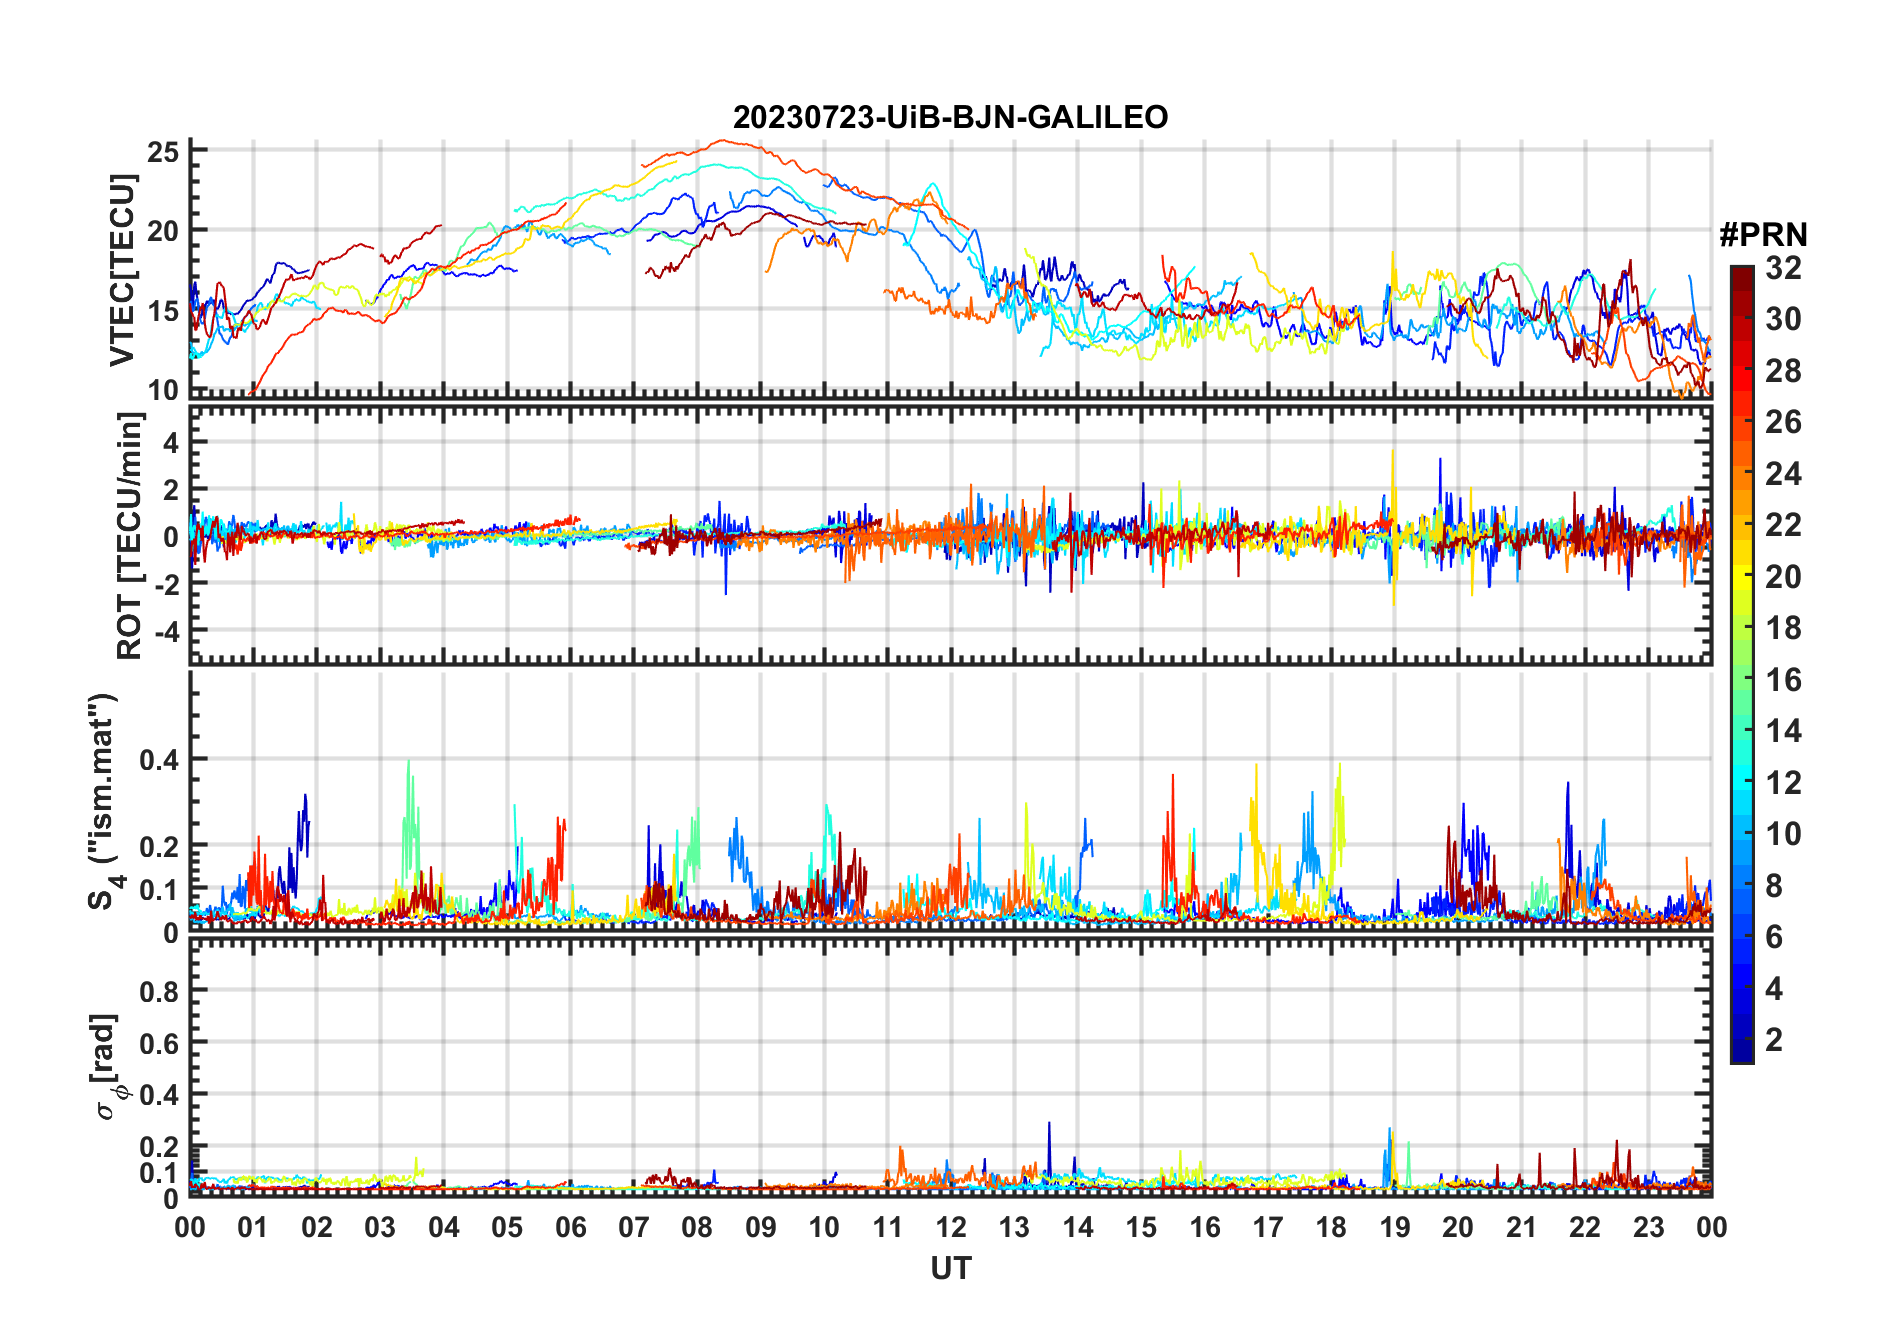1902x1330 pixels.
Task: Select colorbar tick label 32
Action: coord(1783,268)
